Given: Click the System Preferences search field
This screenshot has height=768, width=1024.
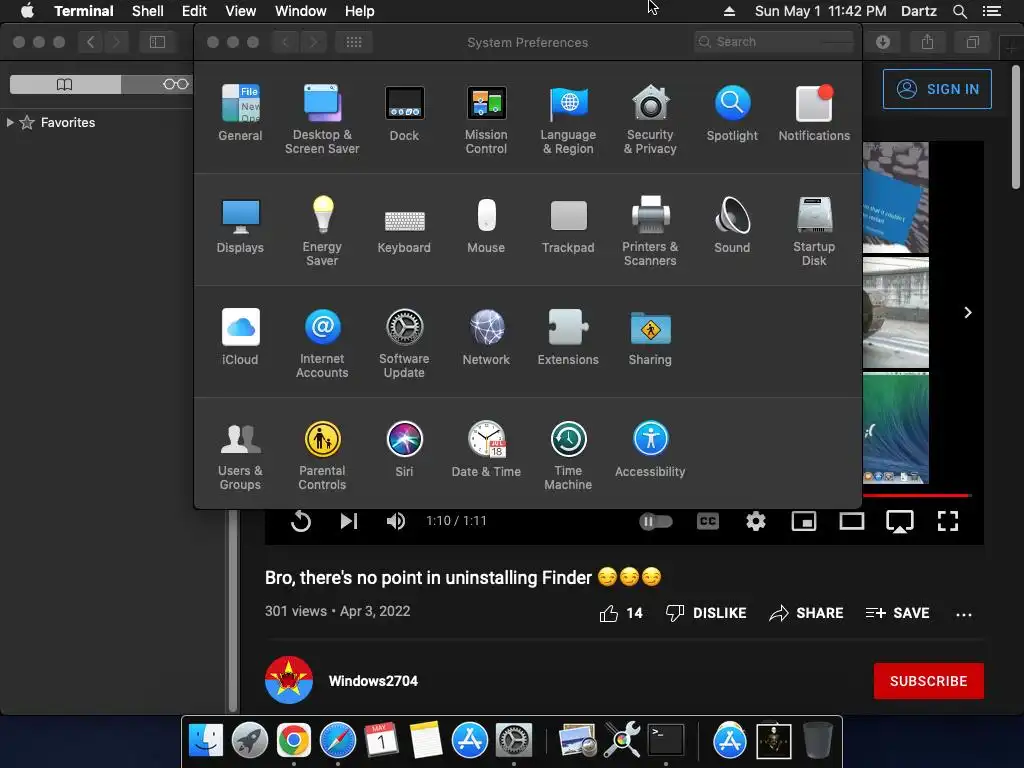Looking at the screenshot, I should coord(774,42).
